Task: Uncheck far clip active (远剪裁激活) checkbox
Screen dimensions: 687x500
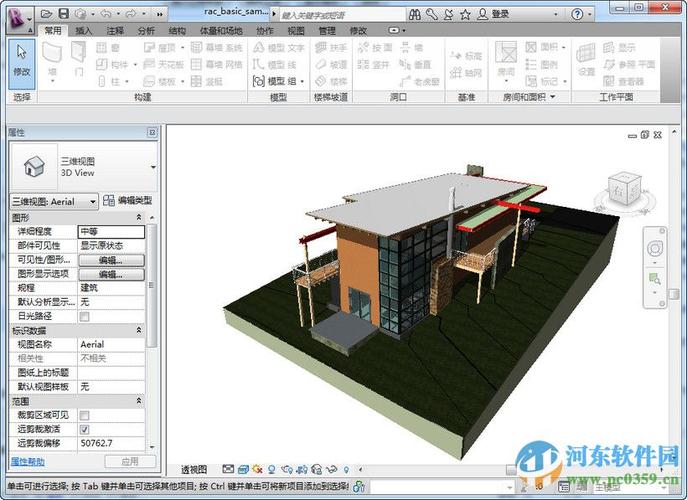Action: pyautogui.click(x=84, y=429)
